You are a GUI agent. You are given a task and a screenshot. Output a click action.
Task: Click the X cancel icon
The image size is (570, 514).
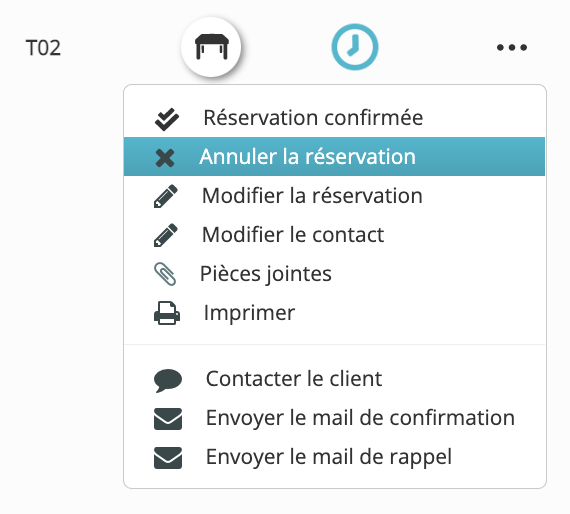pos(165,158)
